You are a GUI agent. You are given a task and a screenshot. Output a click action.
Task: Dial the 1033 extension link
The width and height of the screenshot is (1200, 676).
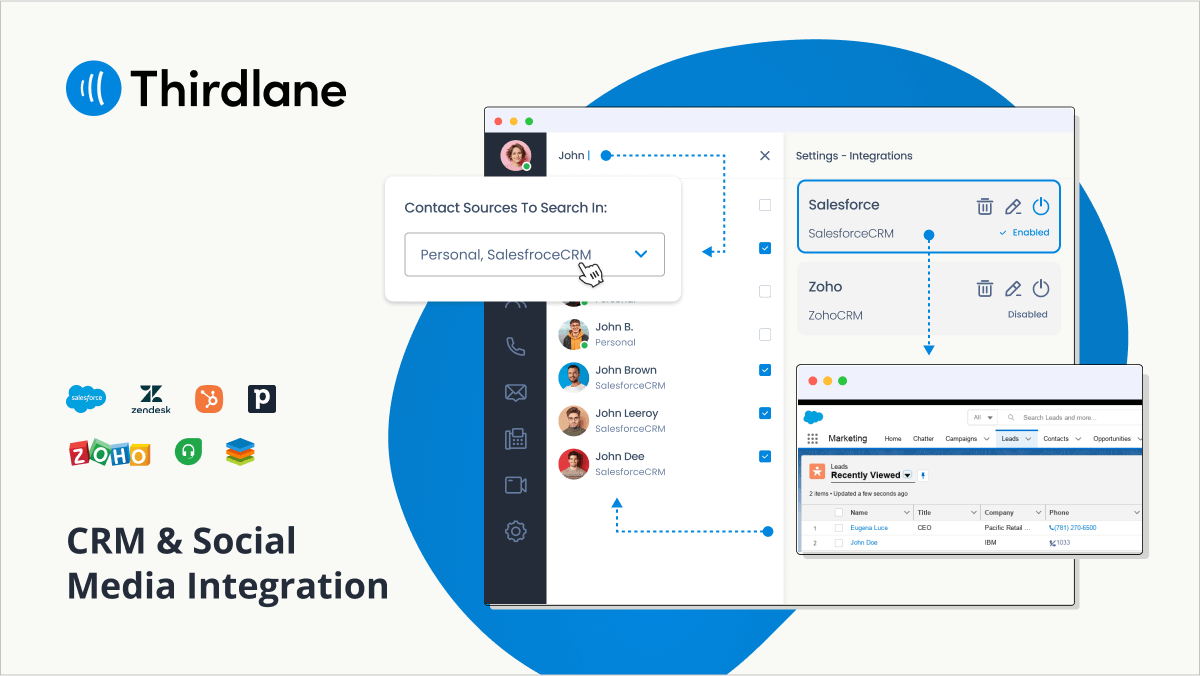[x=1063, y=543]
